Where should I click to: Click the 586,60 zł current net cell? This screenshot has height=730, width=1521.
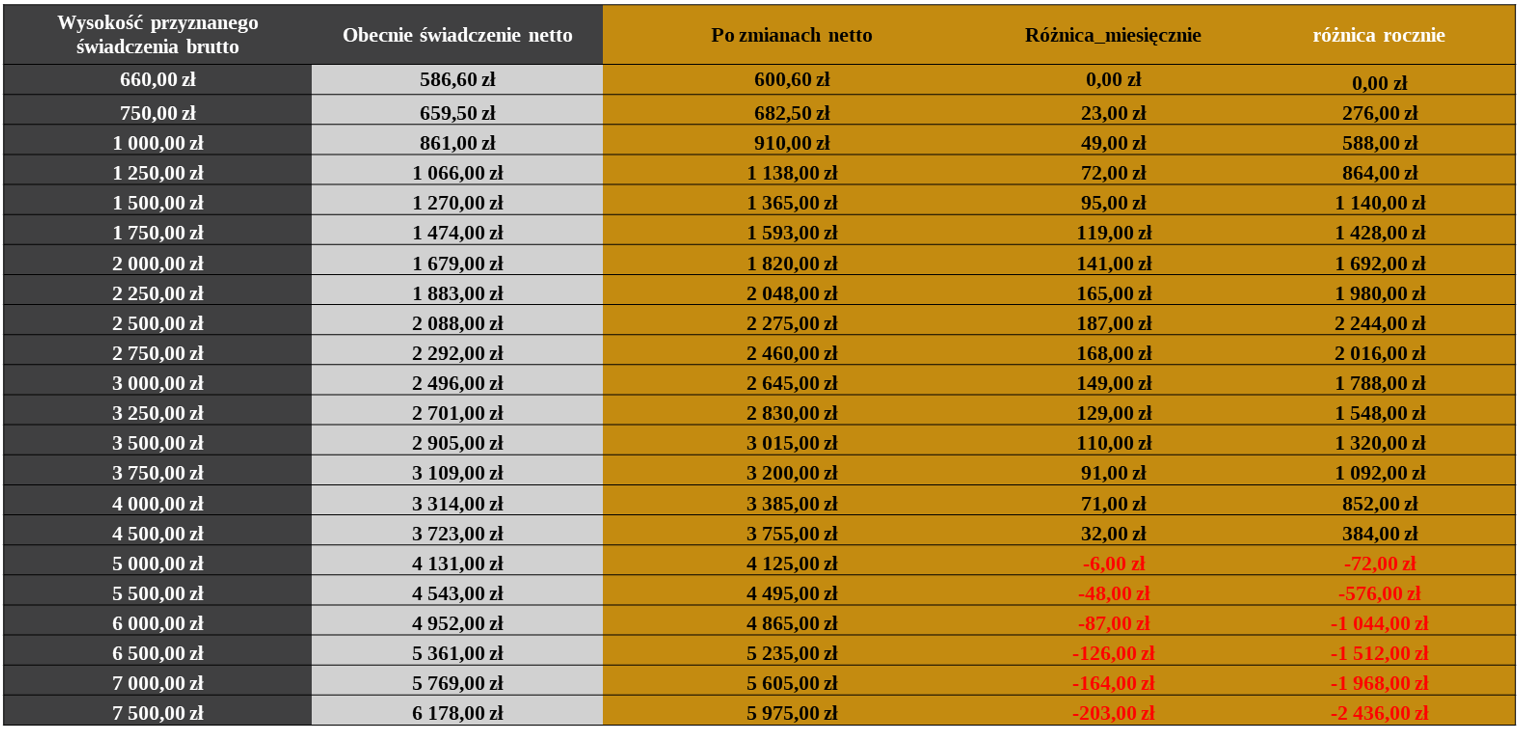click(457, 80)
